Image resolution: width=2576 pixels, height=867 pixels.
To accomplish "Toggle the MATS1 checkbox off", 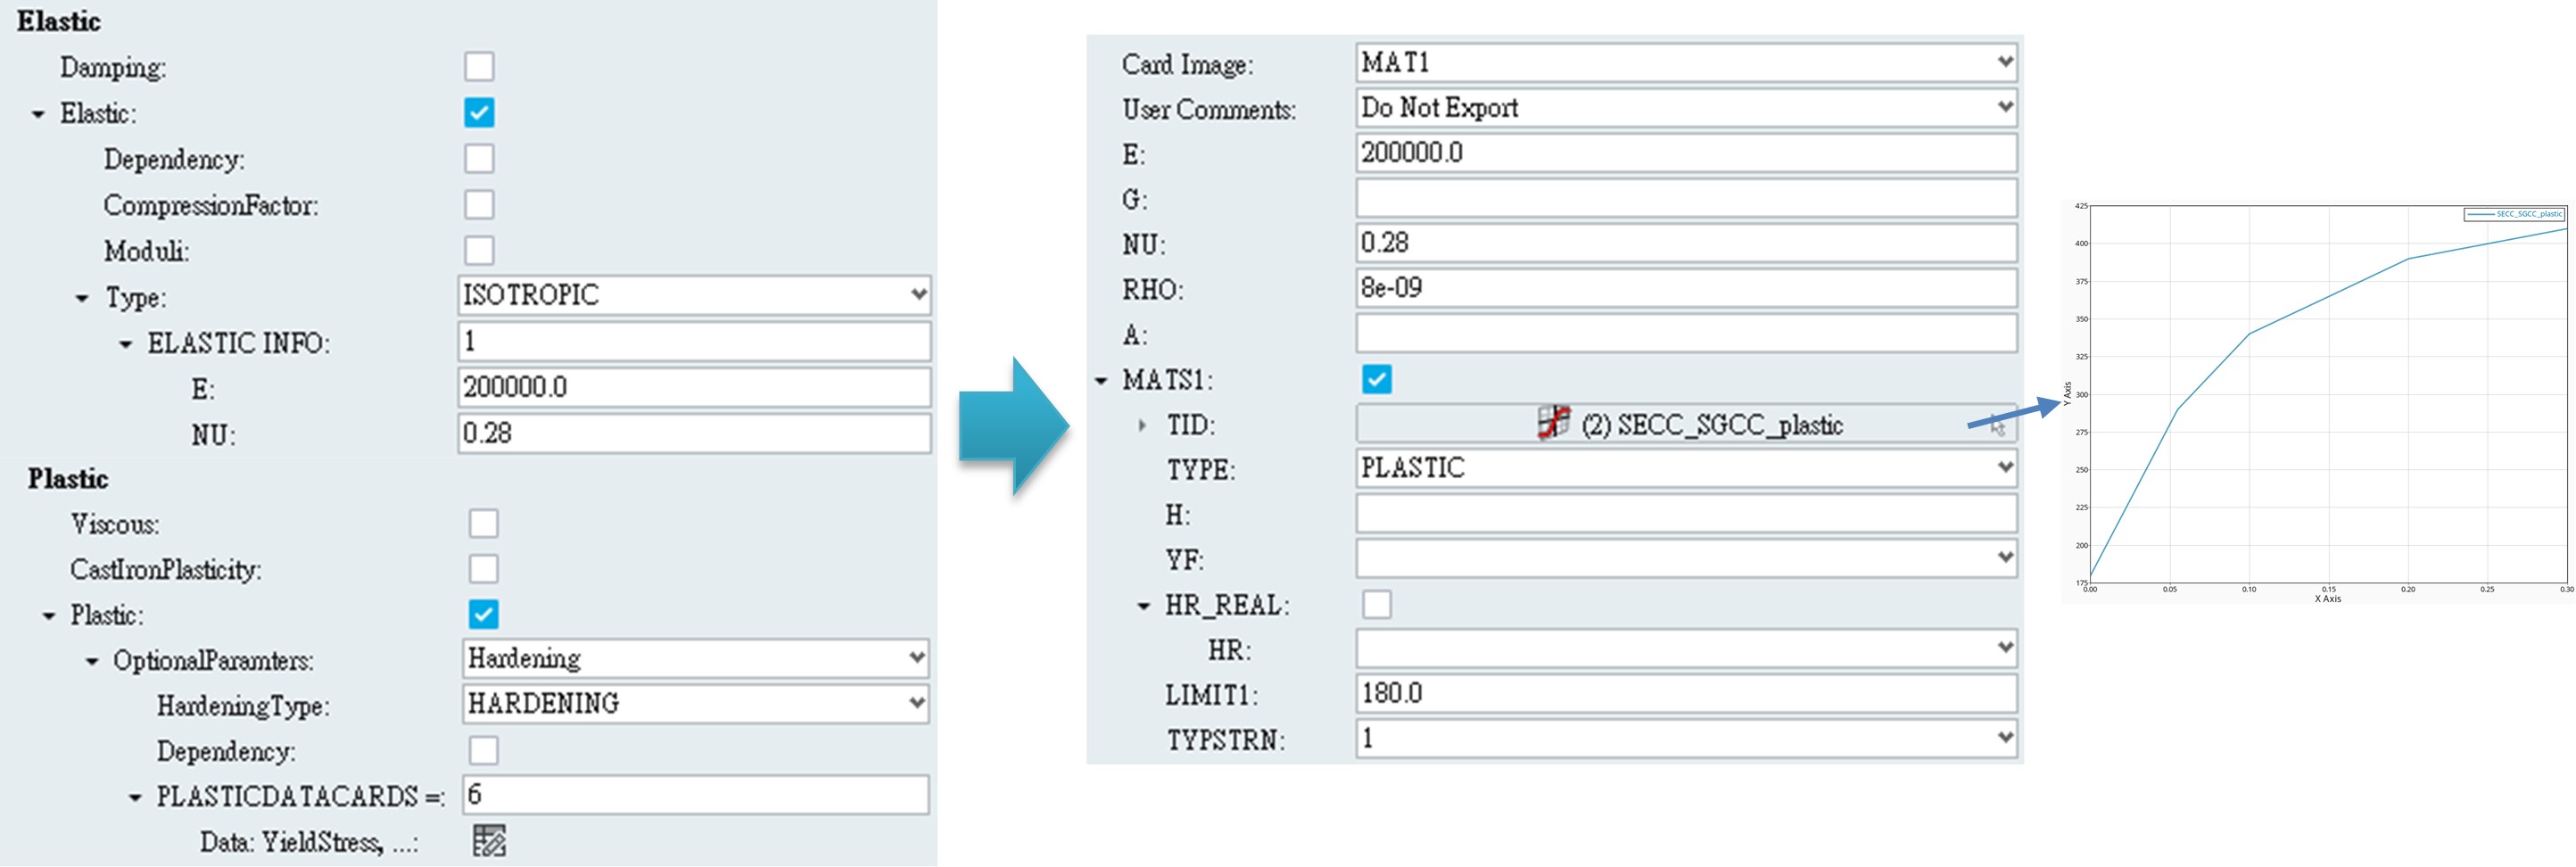I will point(1376,379).
